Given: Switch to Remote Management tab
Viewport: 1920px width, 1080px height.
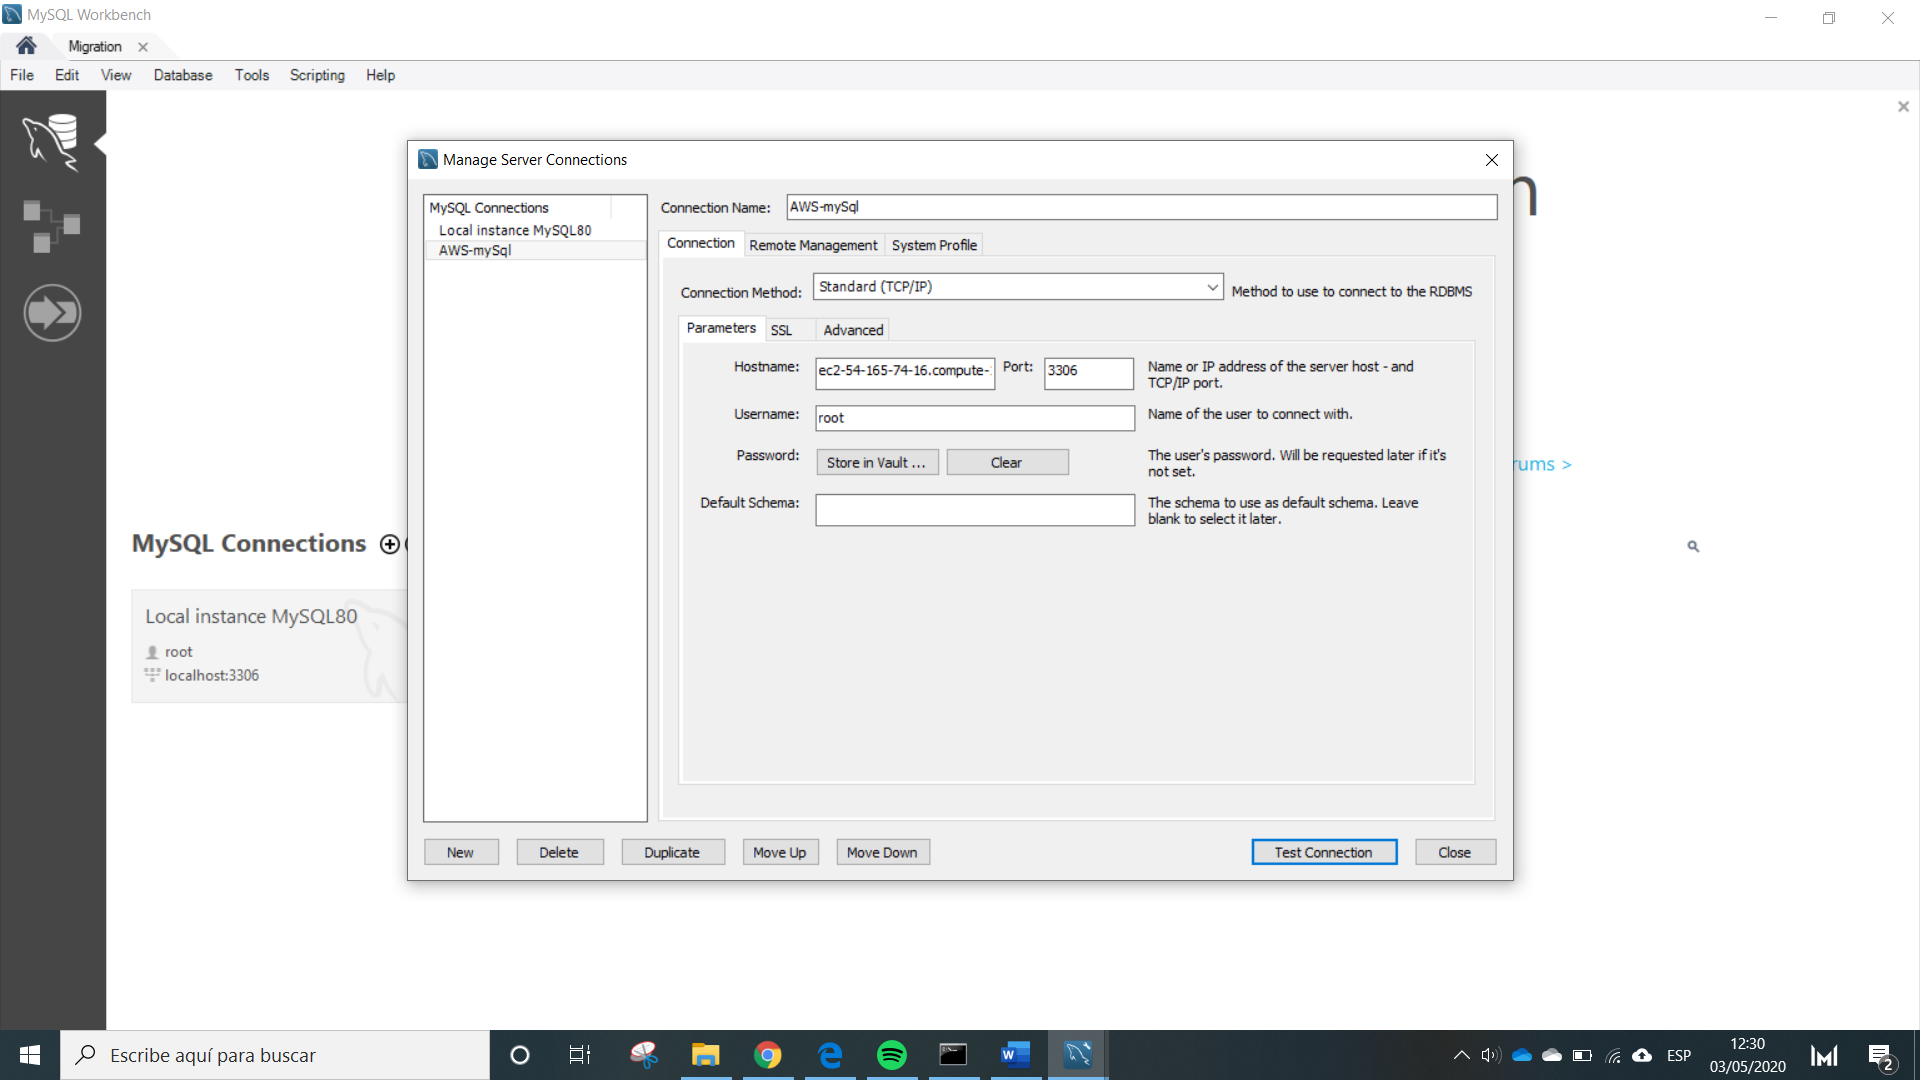Looking at the screenshot, I should 813,245.
